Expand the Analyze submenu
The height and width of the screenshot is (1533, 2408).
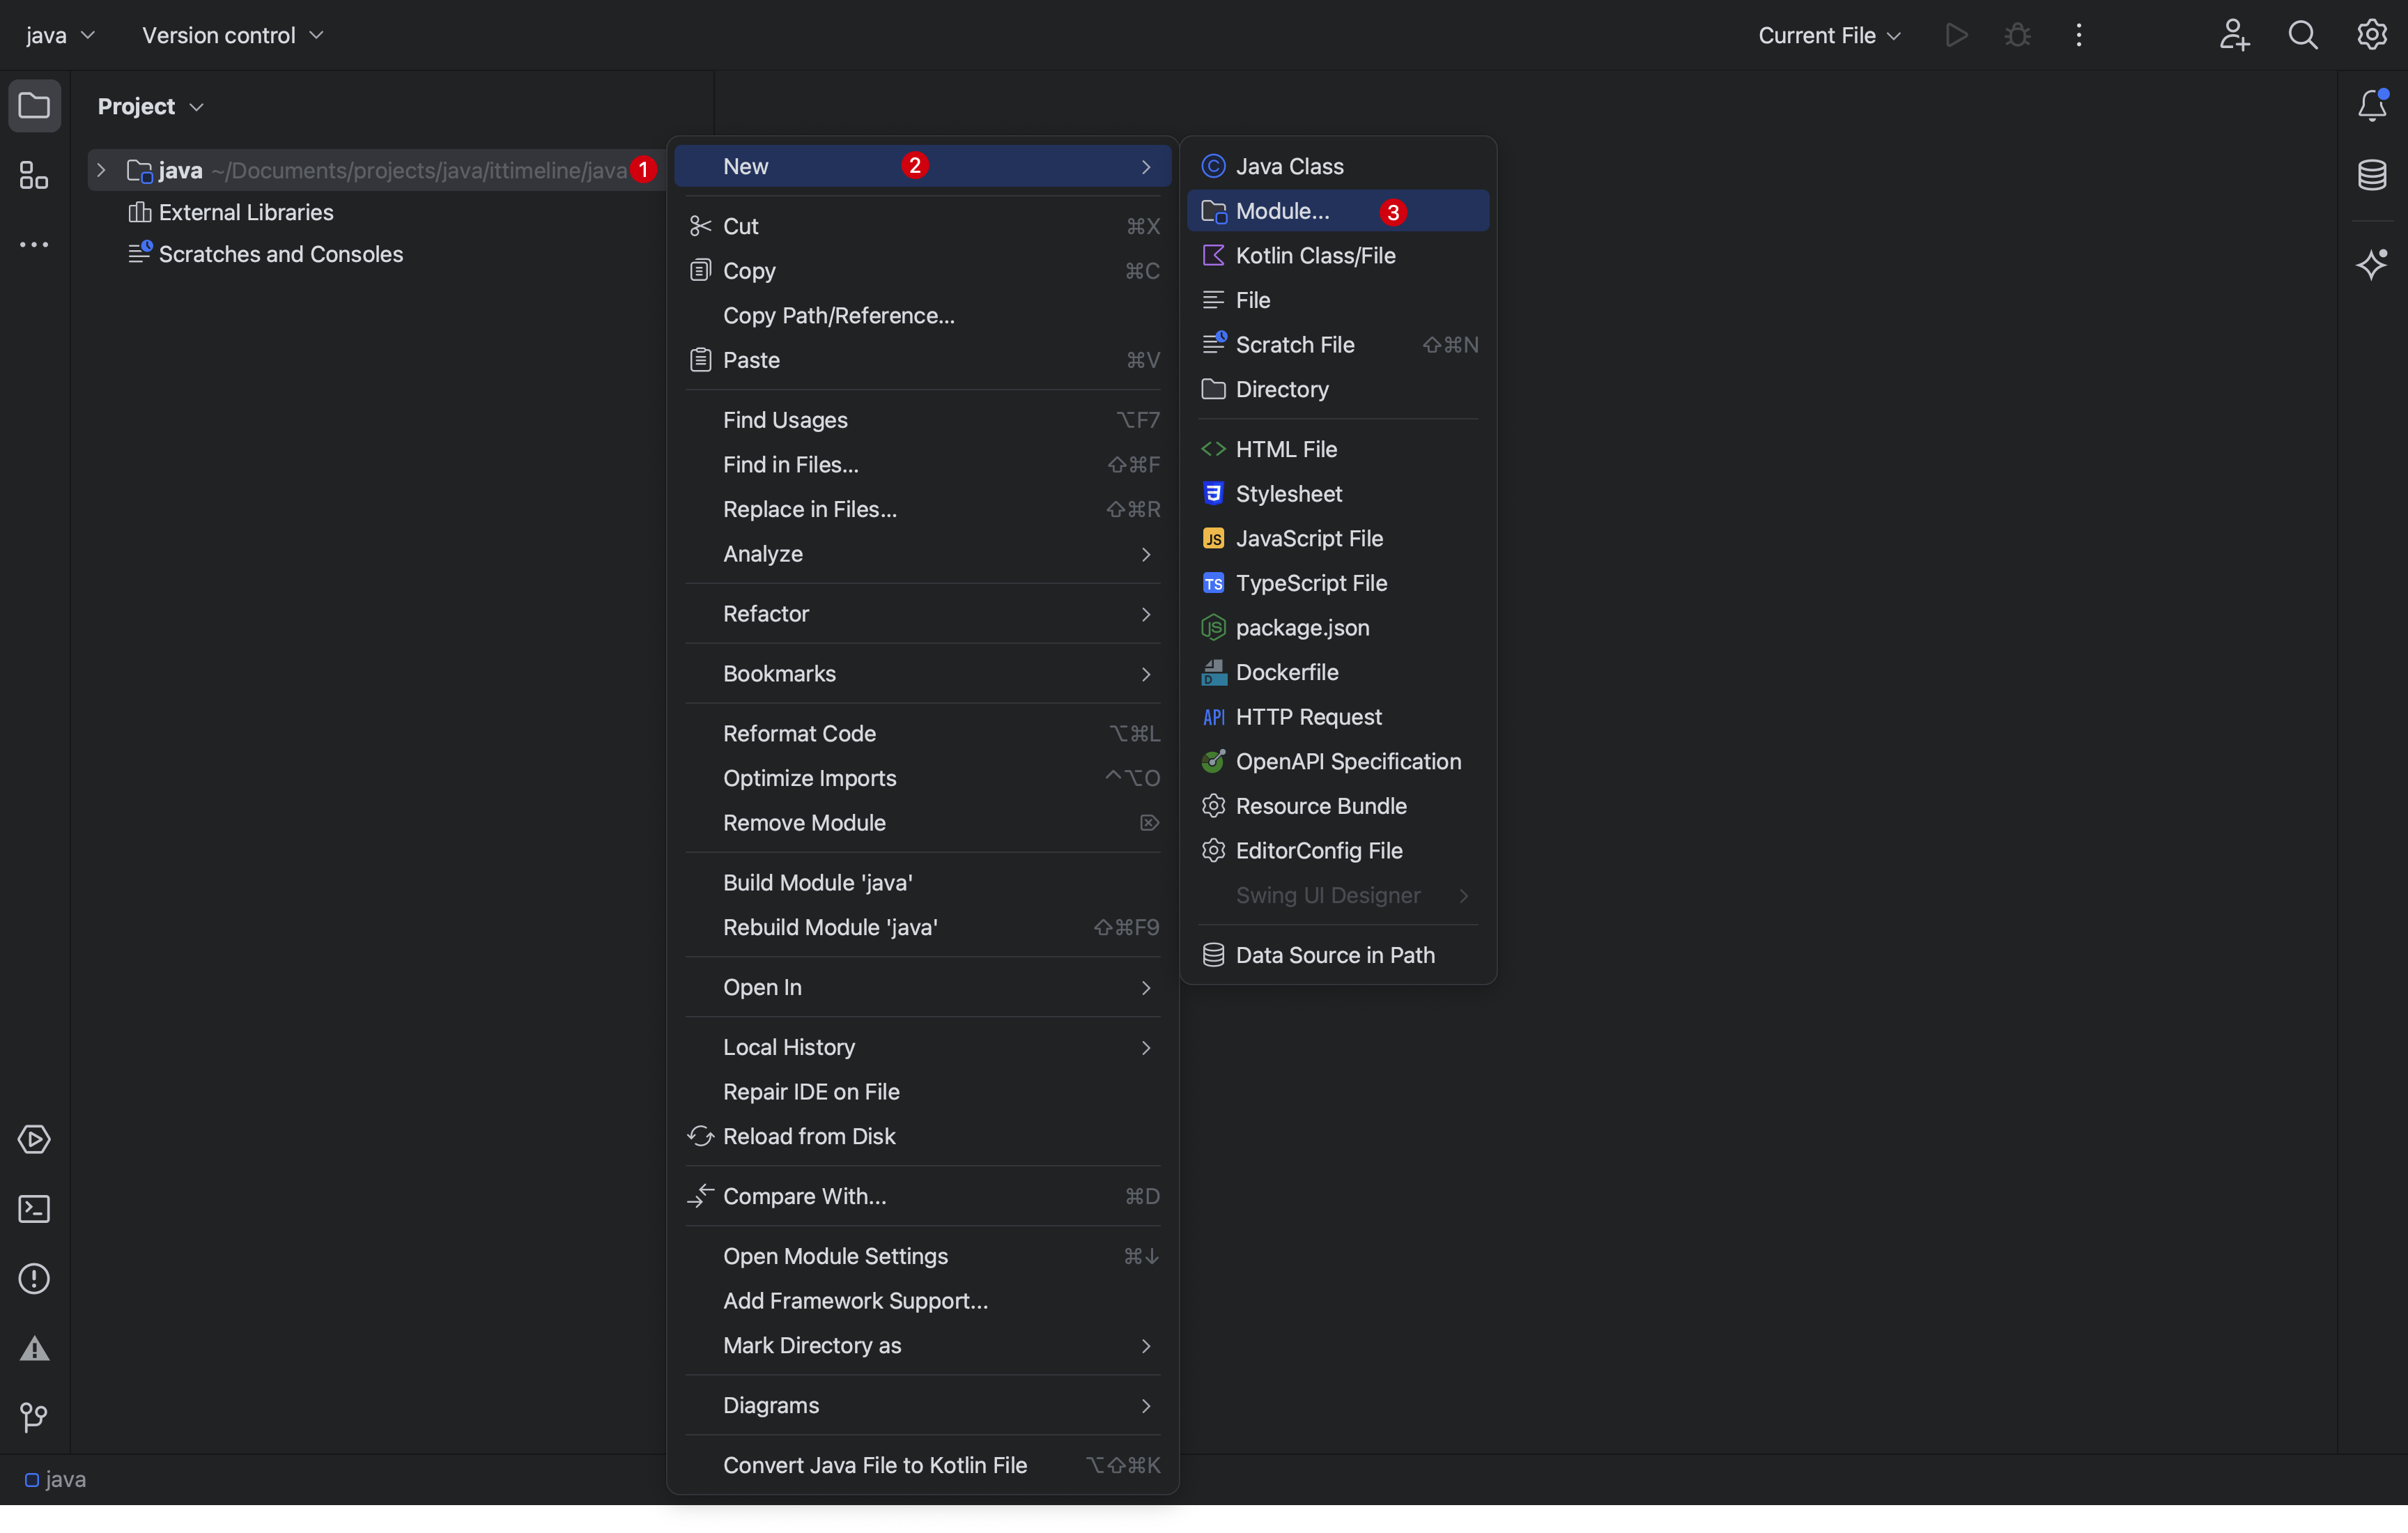click(922, 554)
